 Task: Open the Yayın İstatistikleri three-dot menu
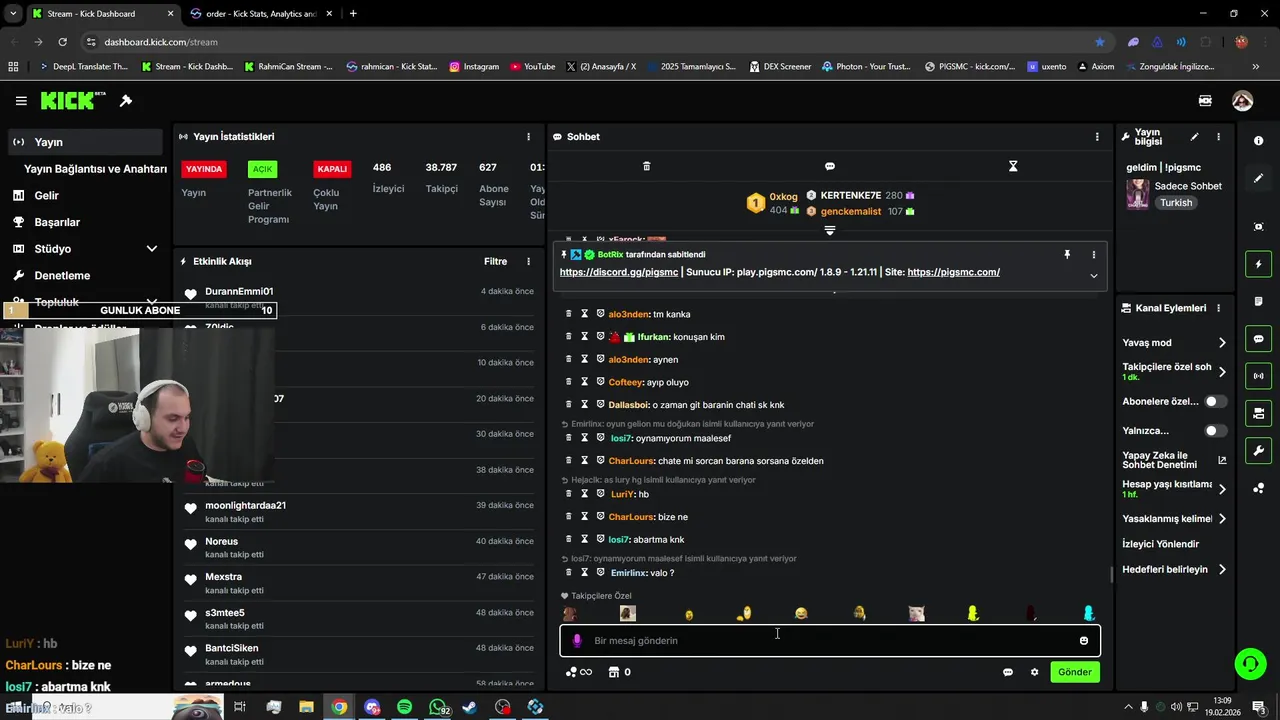pyautogui.click(x=528, y=137)
